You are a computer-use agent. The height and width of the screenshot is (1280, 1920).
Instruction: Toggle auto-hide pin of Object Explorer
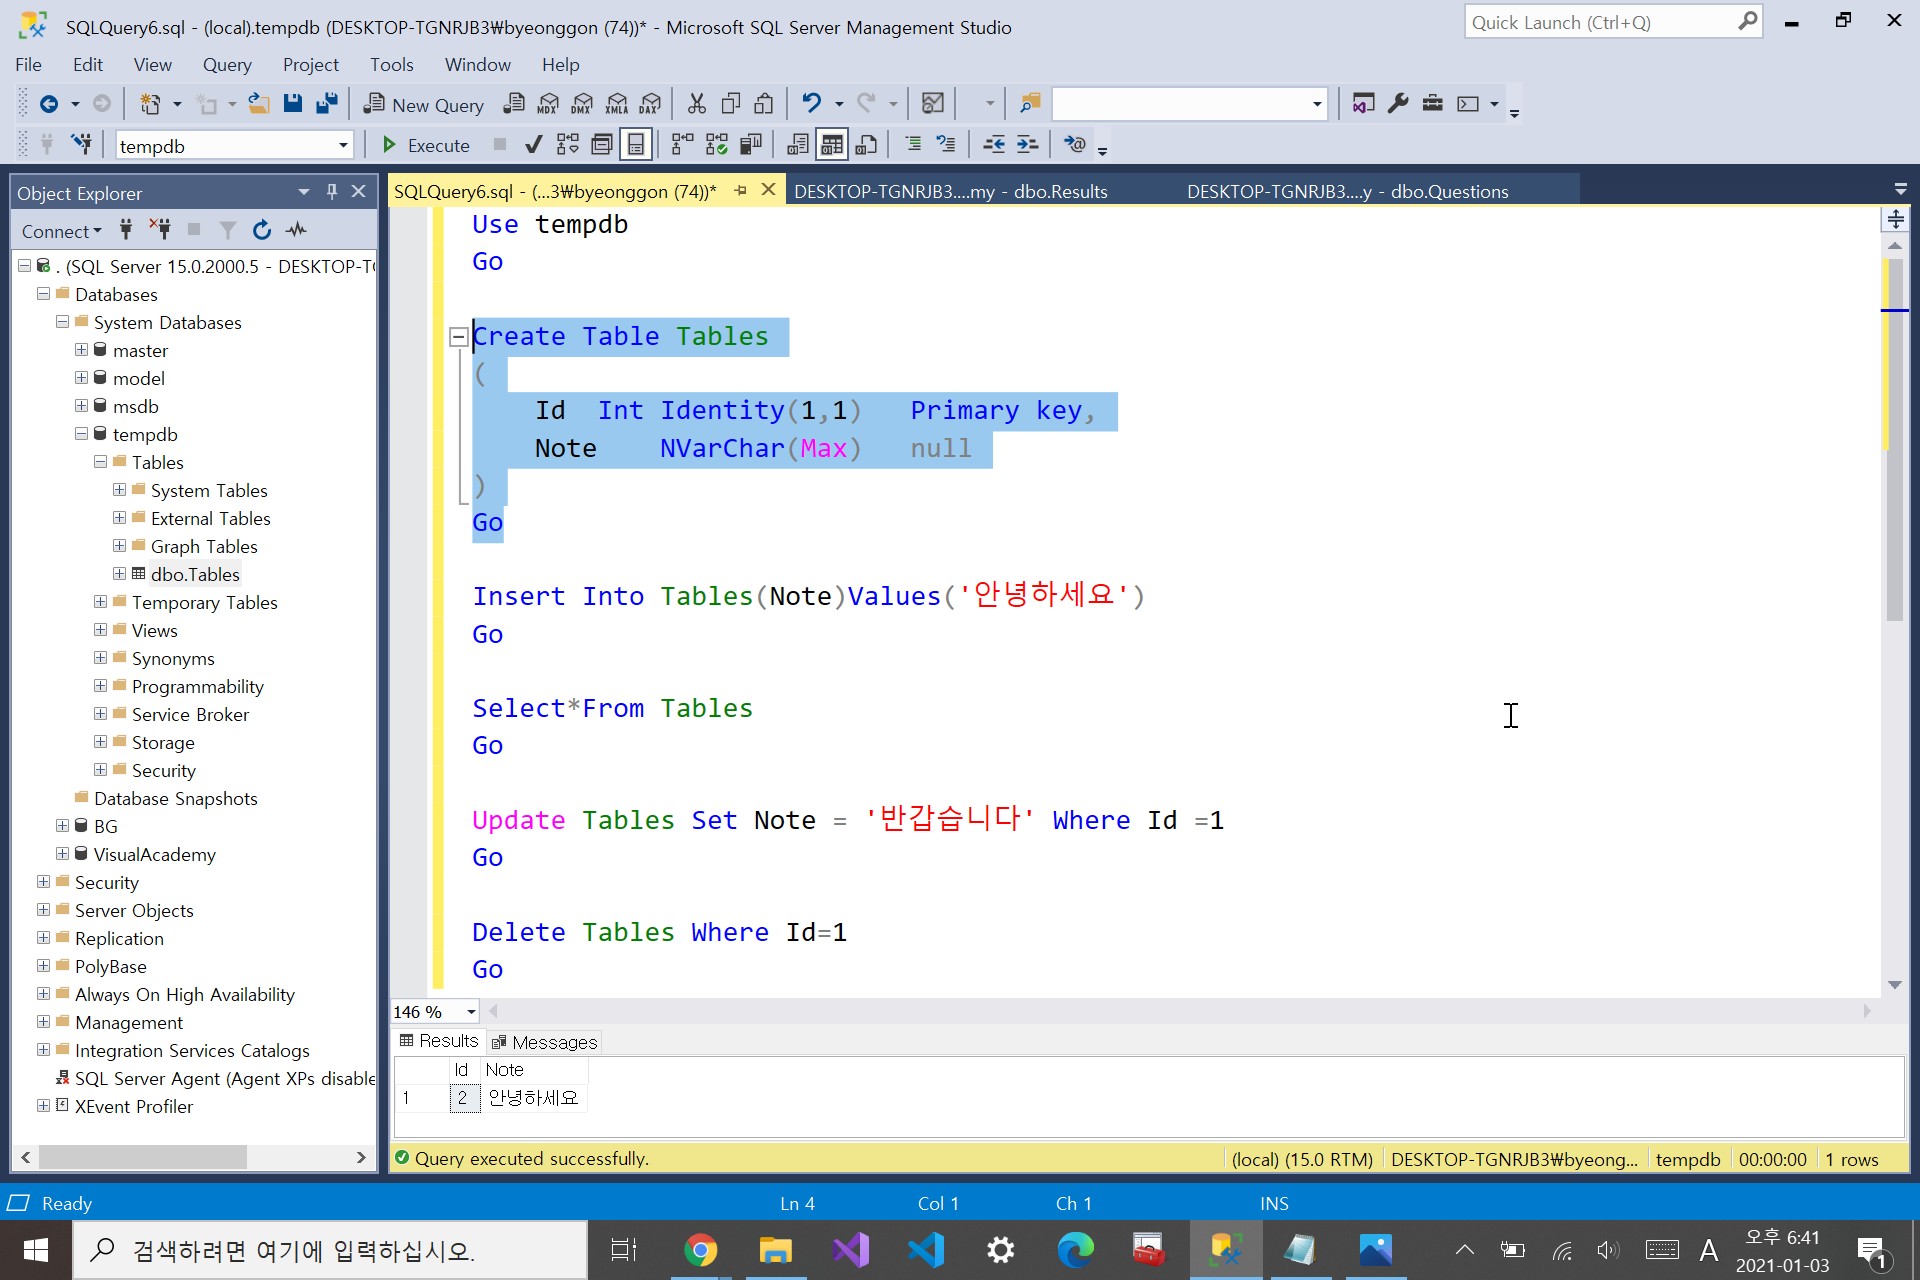pyautogui.click(x=332, y=192)
